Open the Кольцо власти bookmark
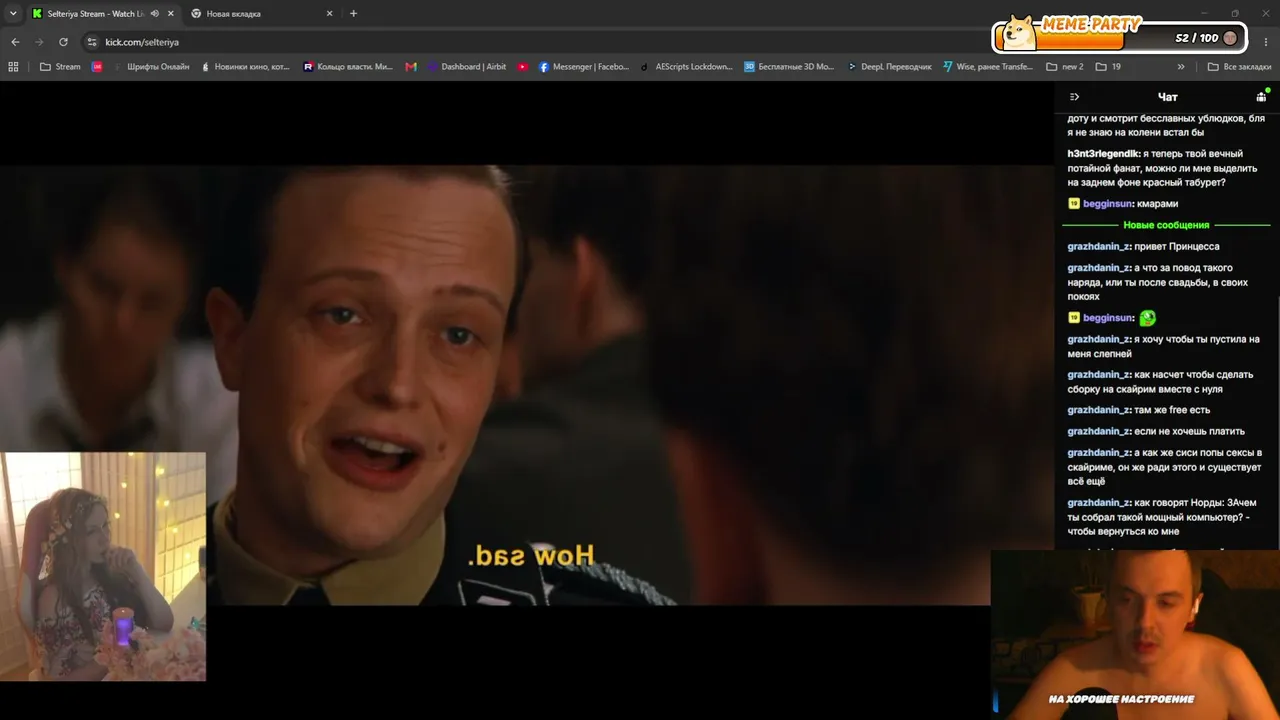The height and width of the screenshot is (720, 1280). 348,67
